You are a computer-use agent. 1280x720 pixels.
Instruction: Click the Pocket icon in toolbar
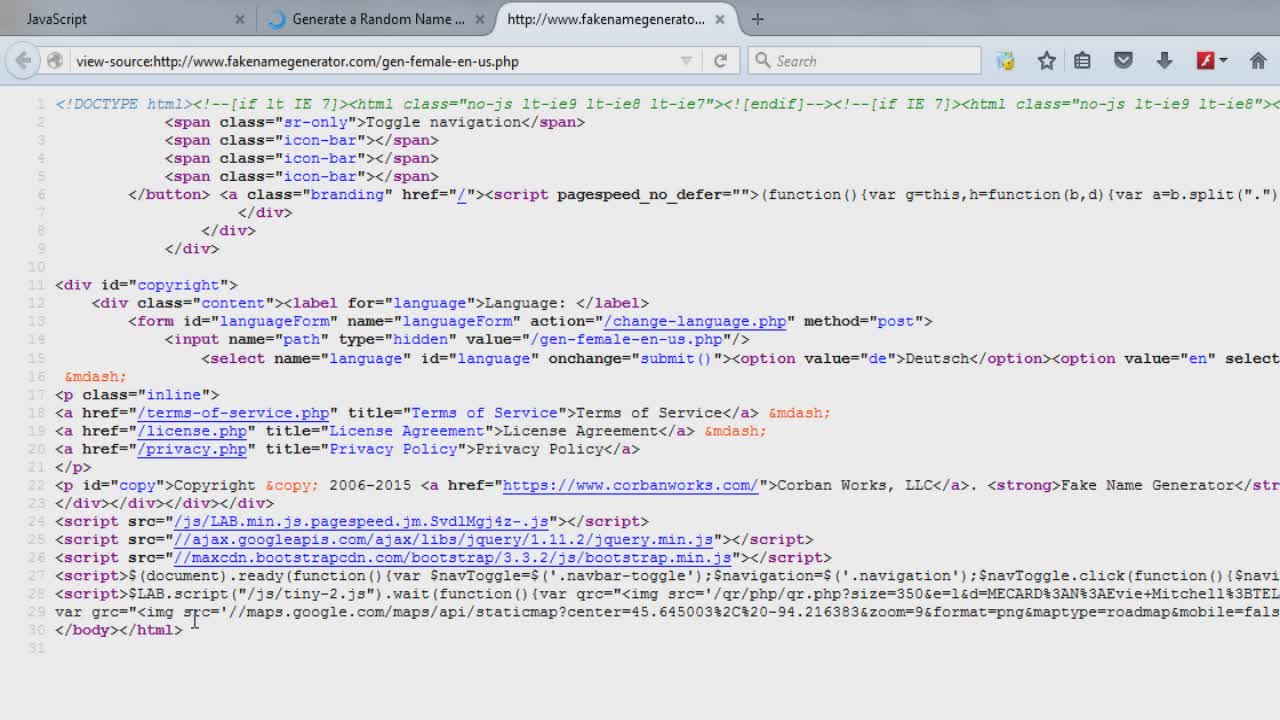click(x=1124, y=61)
